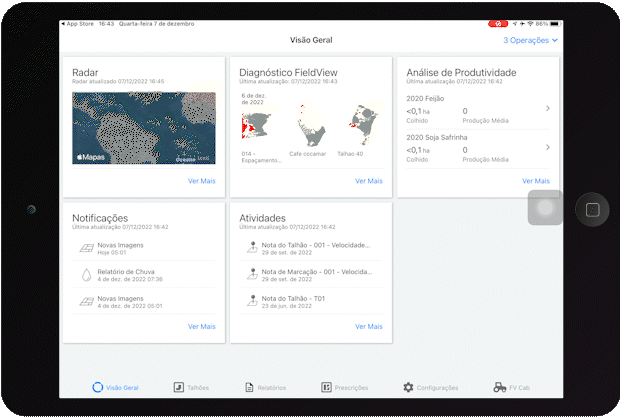
Task: Click Ver Mais in Atividades card
Action: click(x=368, y=326)
